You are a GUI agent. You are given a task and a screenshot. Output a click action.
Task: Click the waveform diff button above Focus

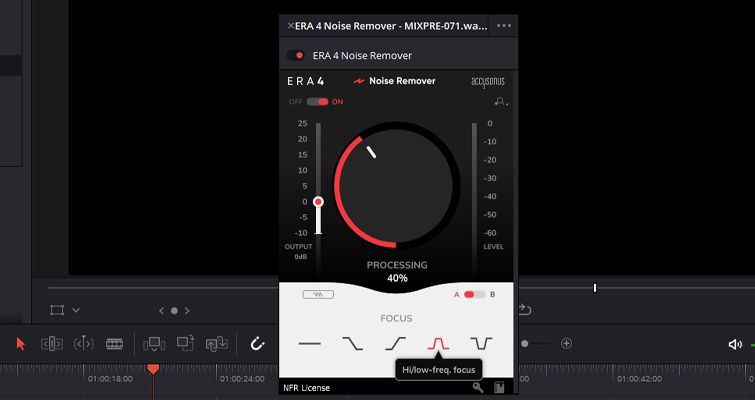[x=318, y=295]
